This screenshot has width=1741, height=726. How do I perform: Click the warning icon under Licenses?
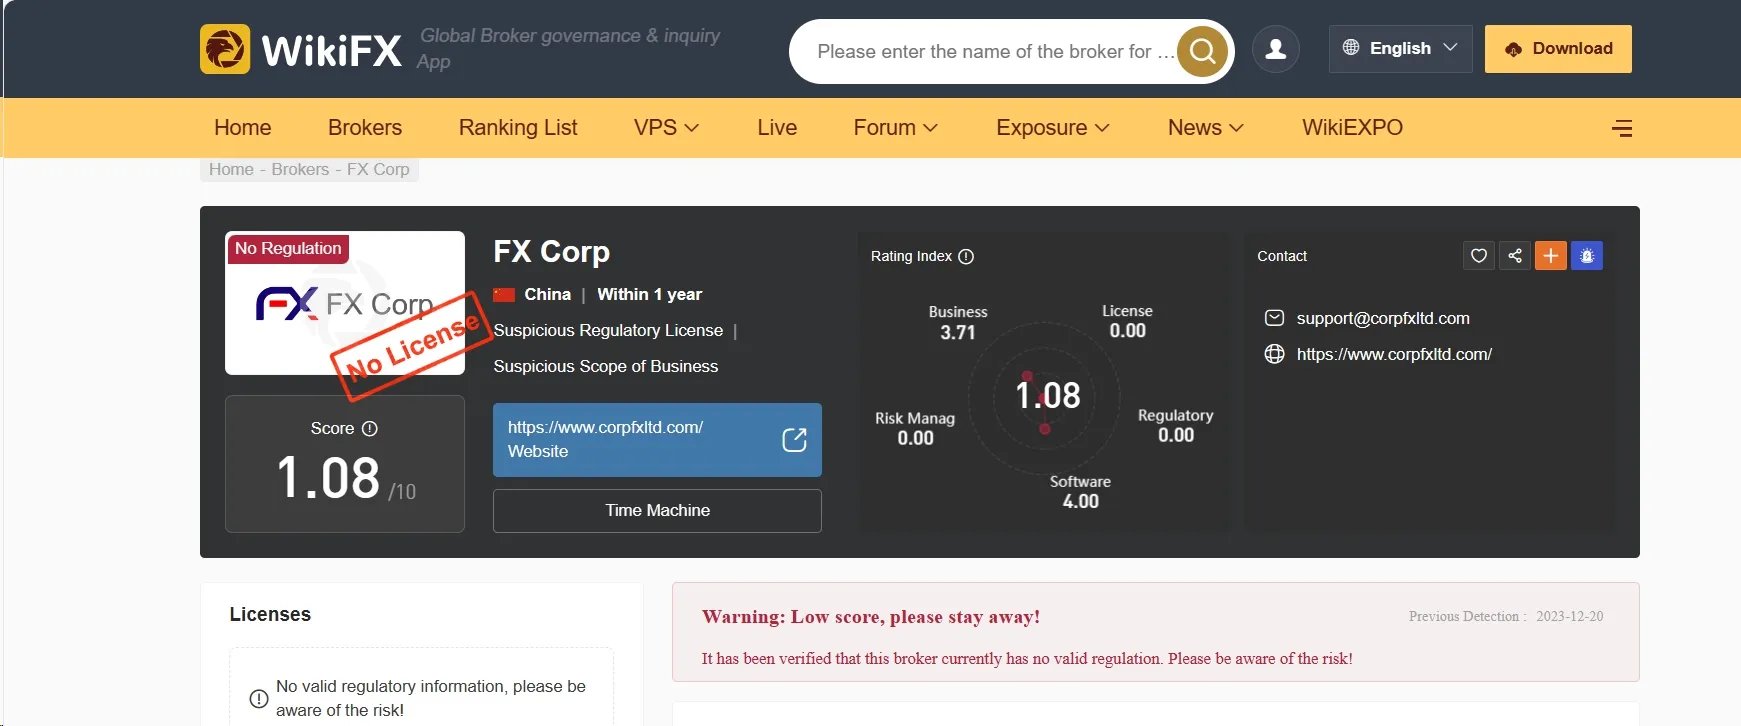tap(258, 698)
